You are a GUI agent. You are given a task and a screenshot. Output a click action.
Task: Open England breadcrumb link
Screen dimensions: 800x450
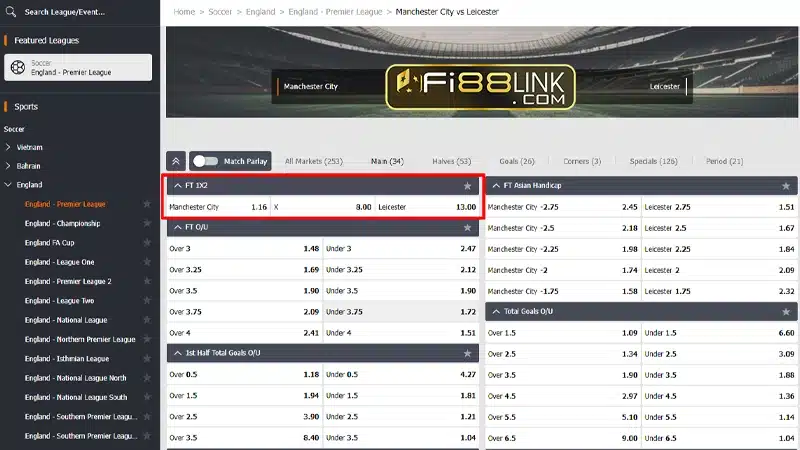coord(260,12)
